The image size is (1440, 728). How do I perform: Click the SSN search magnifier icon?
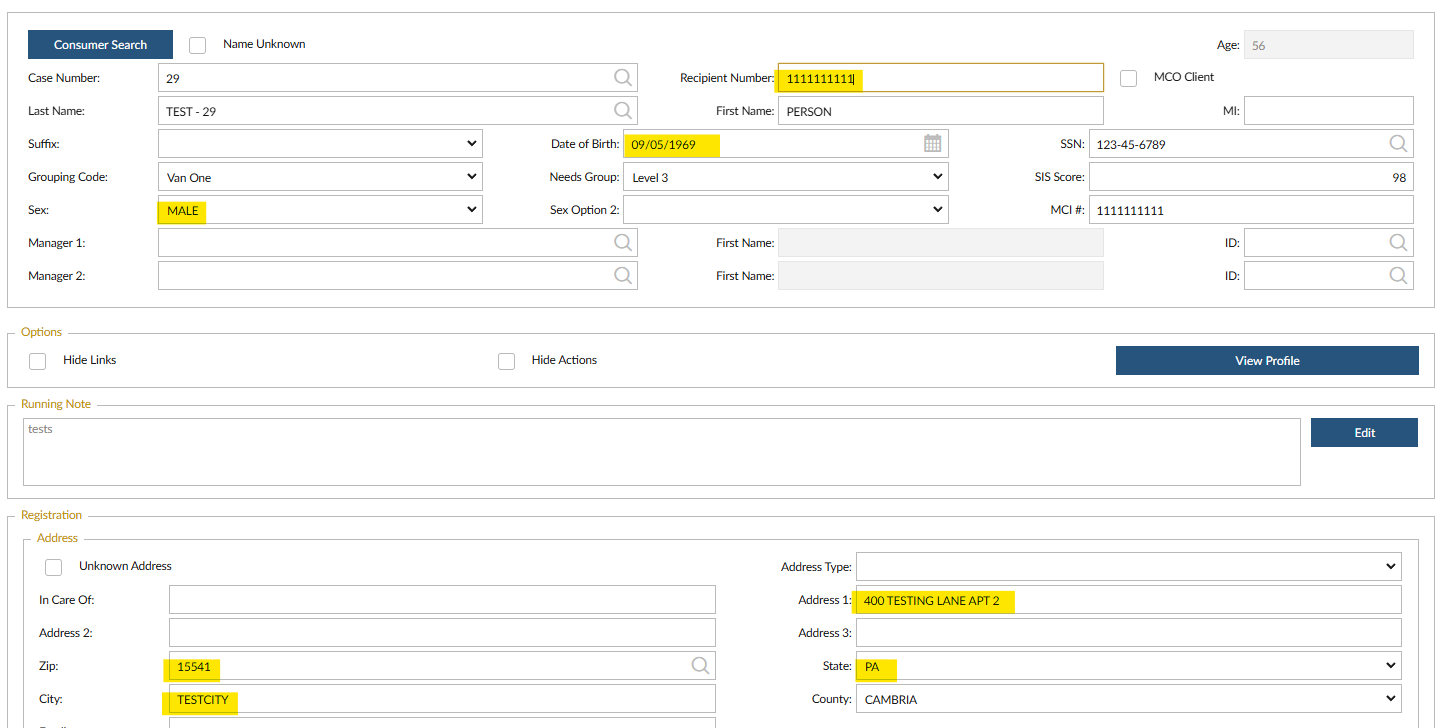coord(1398,144)
